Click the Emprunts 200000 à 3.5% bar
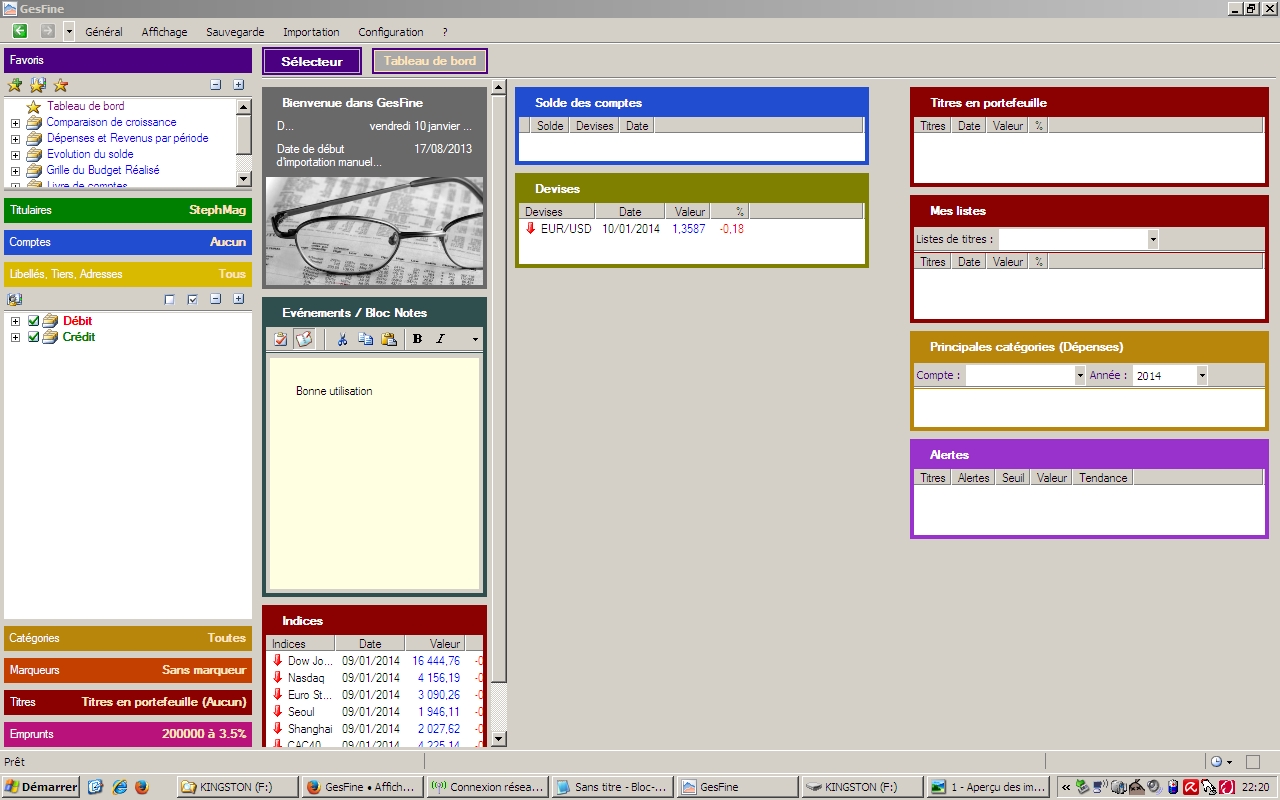The height and width of the screenshot is (800, 1280). coord(128,734)
